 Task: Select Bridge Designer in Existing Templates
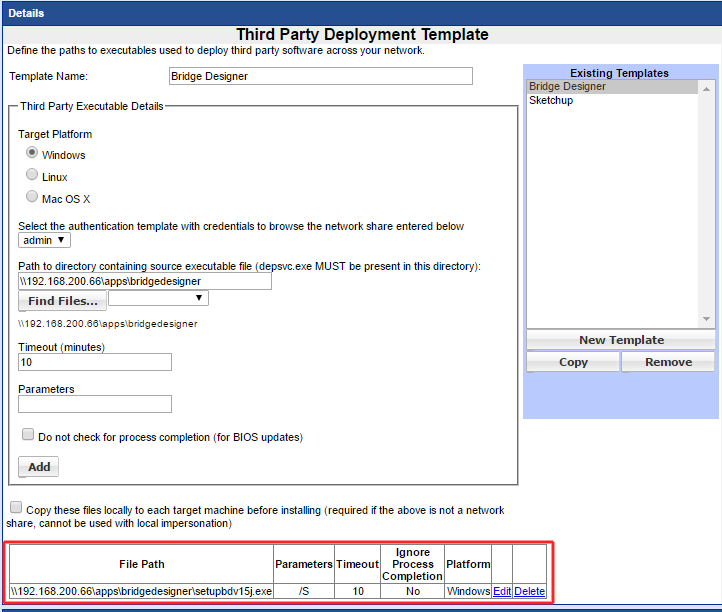(x=567, y=87)
